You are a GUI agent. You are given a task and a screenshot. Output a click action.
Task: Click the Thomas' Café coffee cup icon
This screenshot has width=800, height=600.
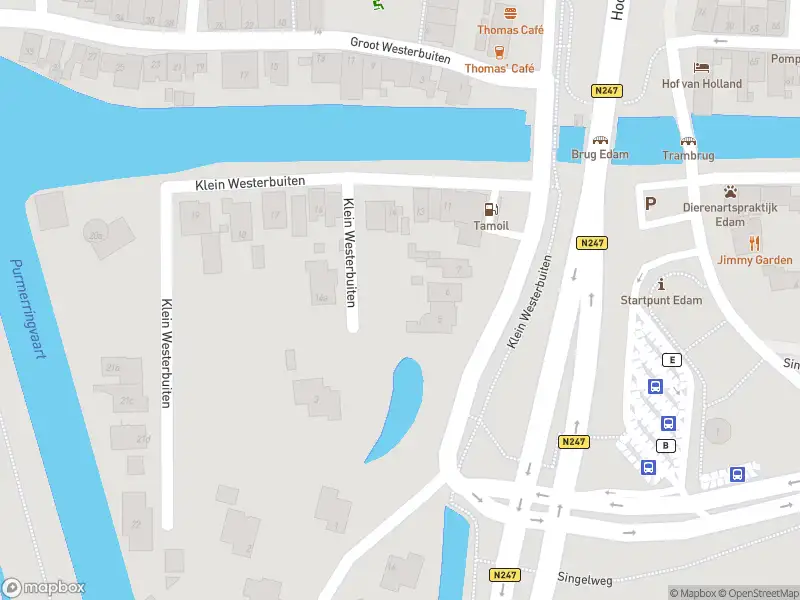pyautogui.click(x=499, y=52)
